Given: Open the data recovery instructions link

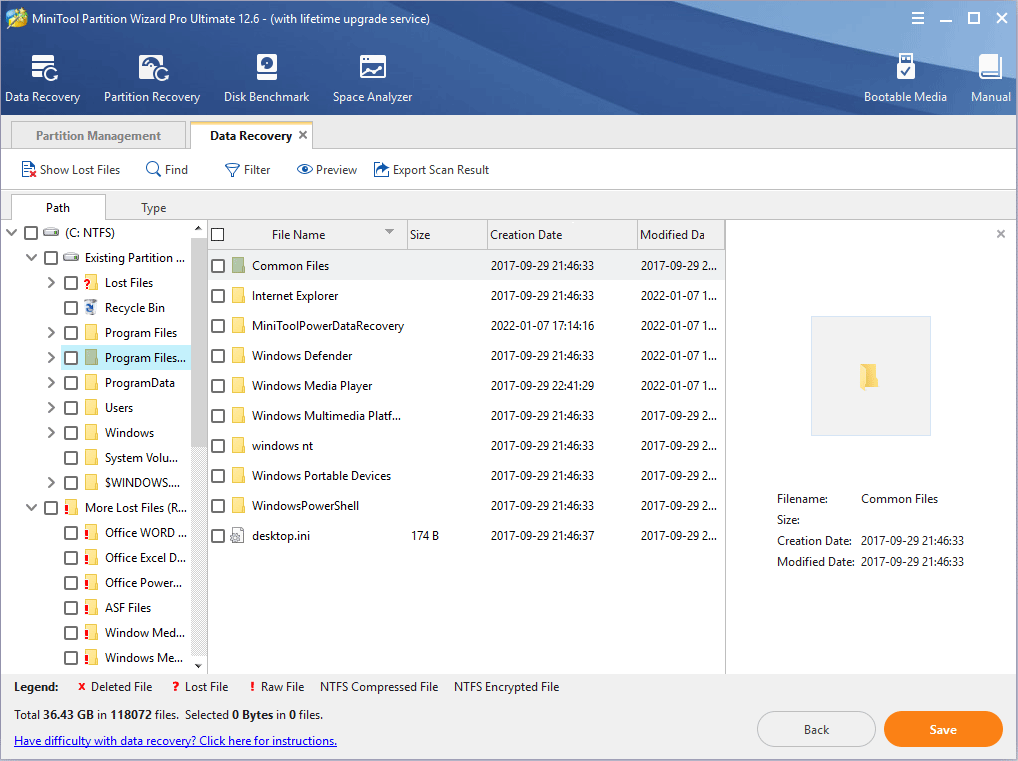Looking at the screenshot, I should pos(175,741).
